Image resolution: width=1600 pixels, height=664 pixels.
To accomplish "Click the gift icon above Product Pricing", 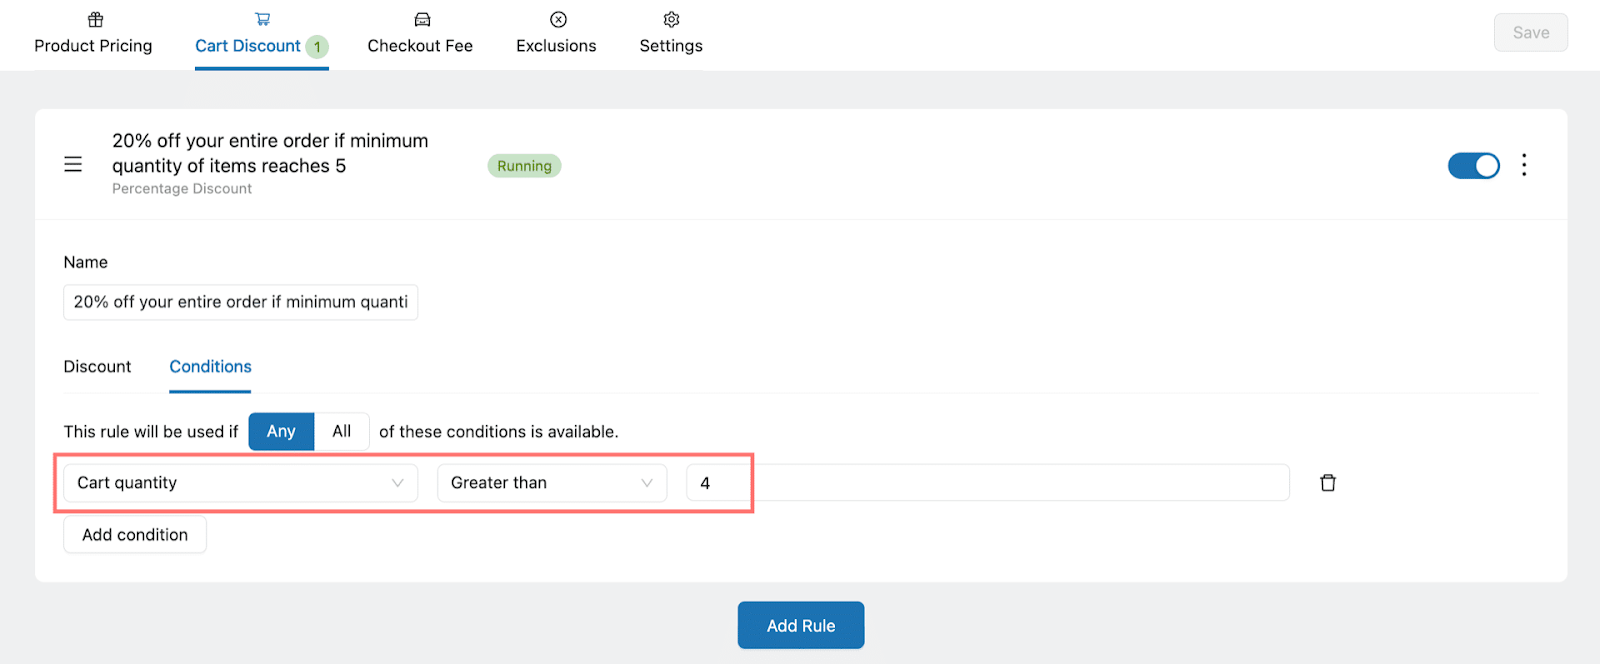I will coord(95,19).
